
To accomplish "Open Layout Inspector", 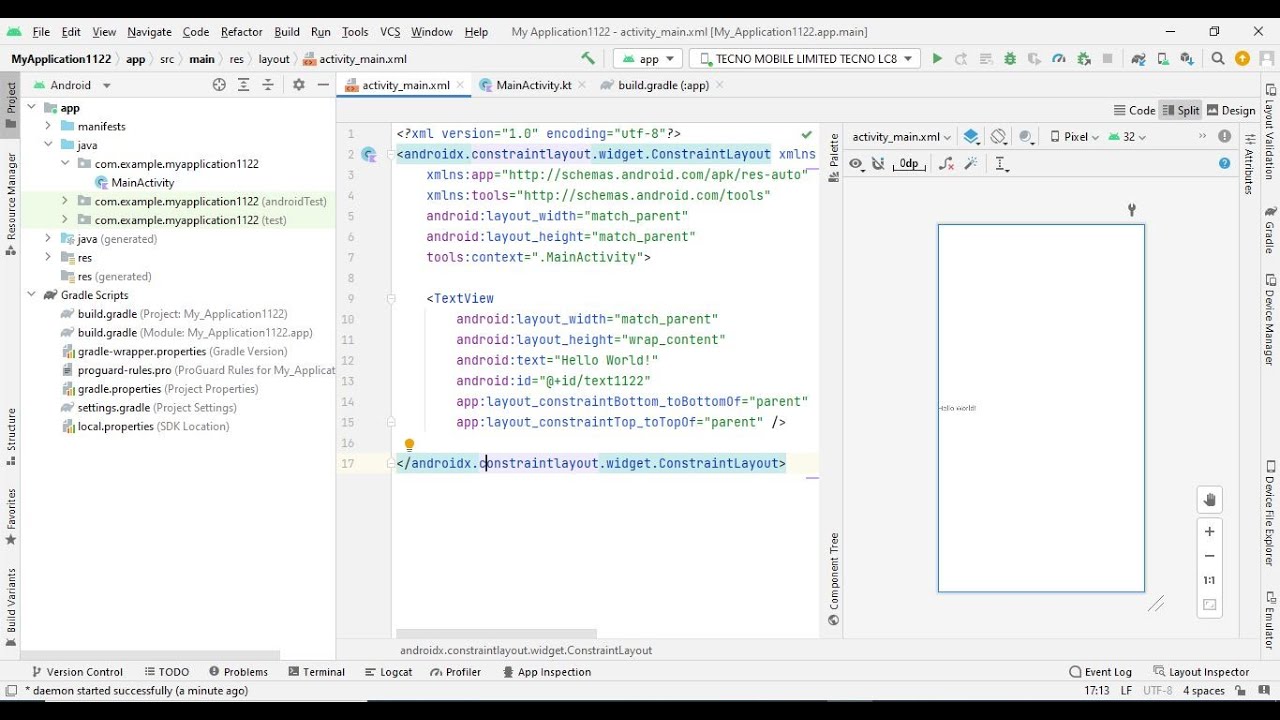I will pyautogui.click(x=1201, y=672).
